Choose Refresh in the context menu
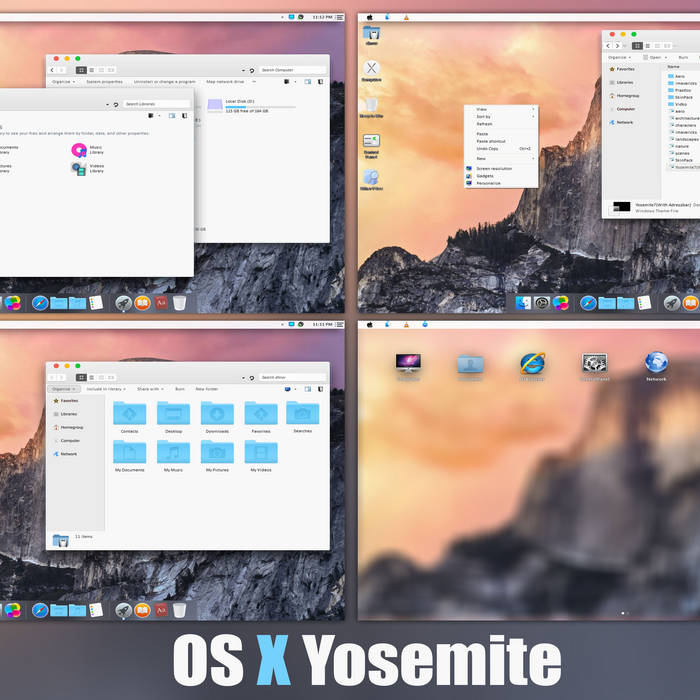This screenshot has height=700, width=700. click(501, 124)
